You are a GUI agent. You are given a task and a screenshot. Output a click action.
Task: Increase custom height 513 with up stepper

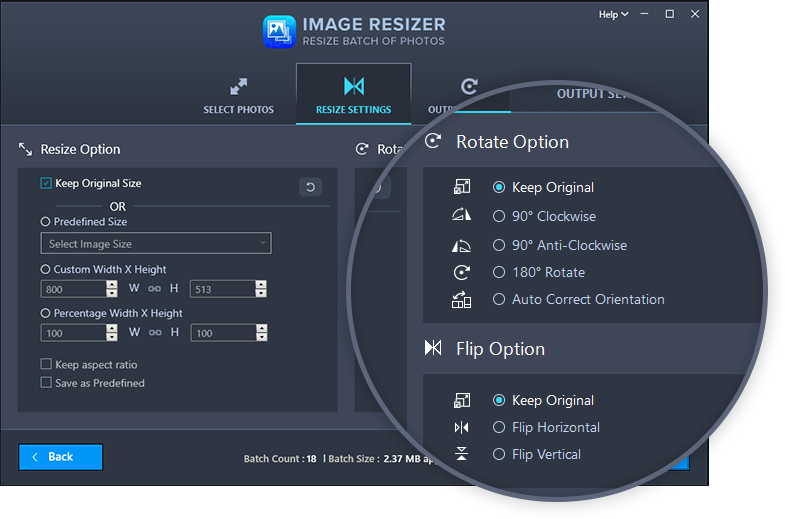261,285
